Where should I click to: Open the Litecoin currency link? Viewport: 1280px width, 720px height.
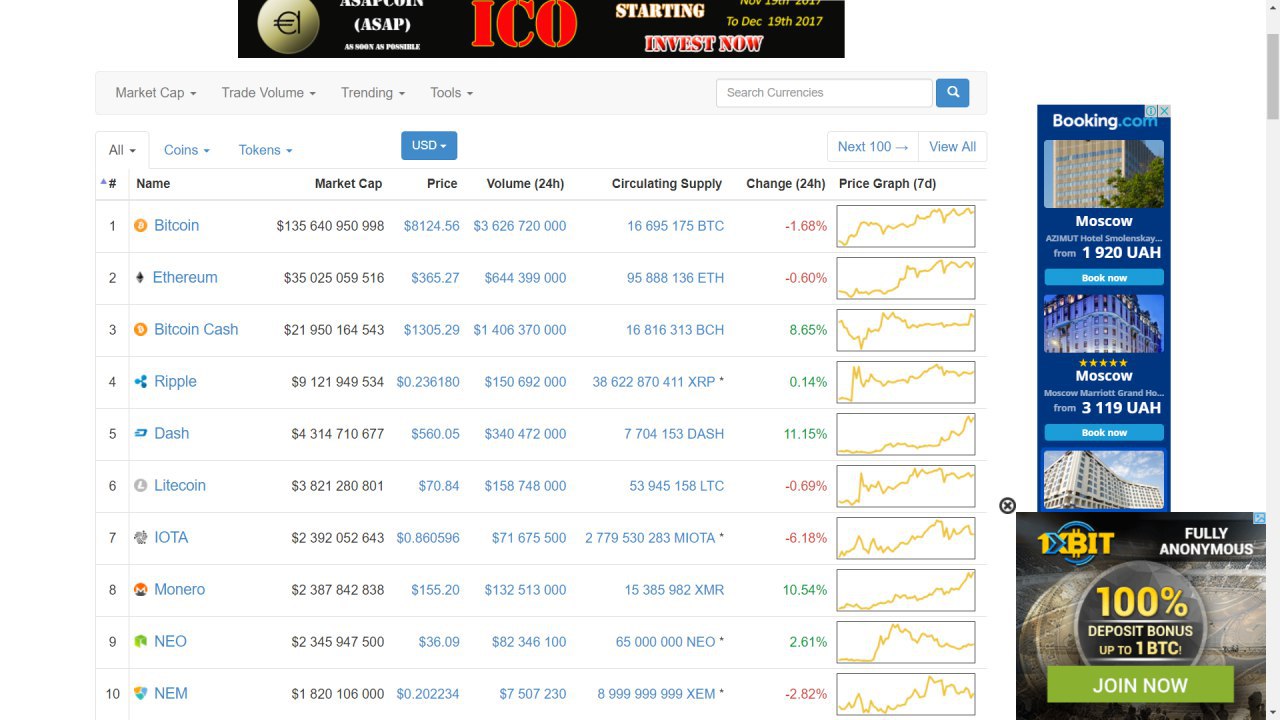click(180, 486)
